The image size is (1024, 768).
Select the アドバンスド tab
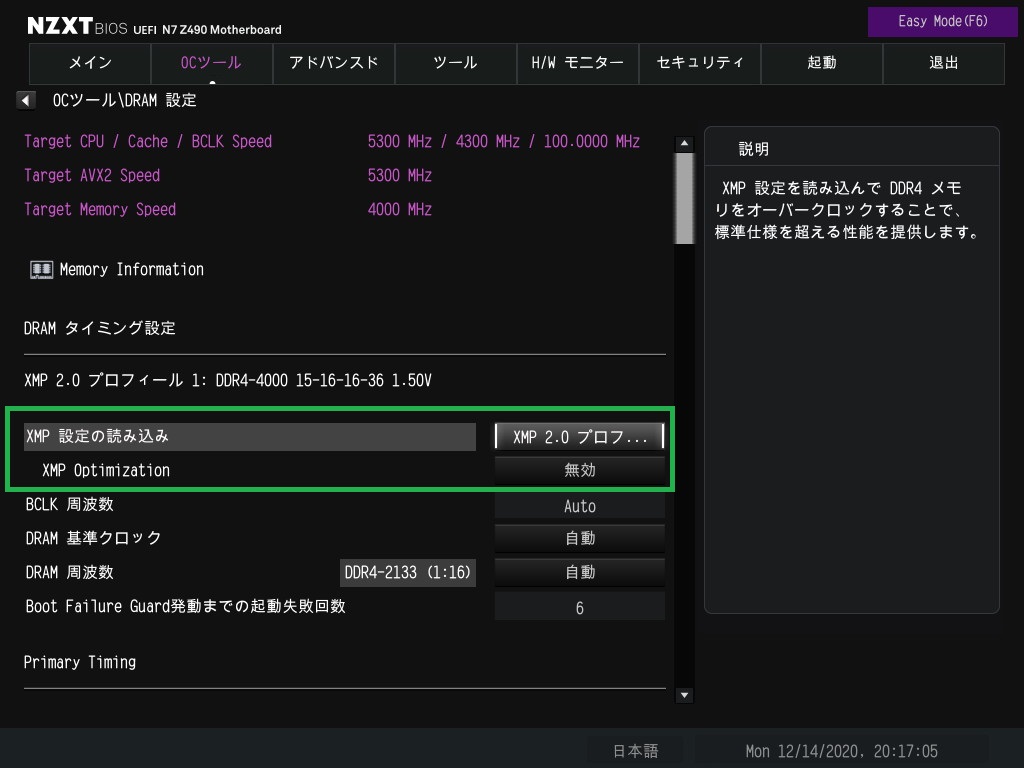click(x=333, y=63)
